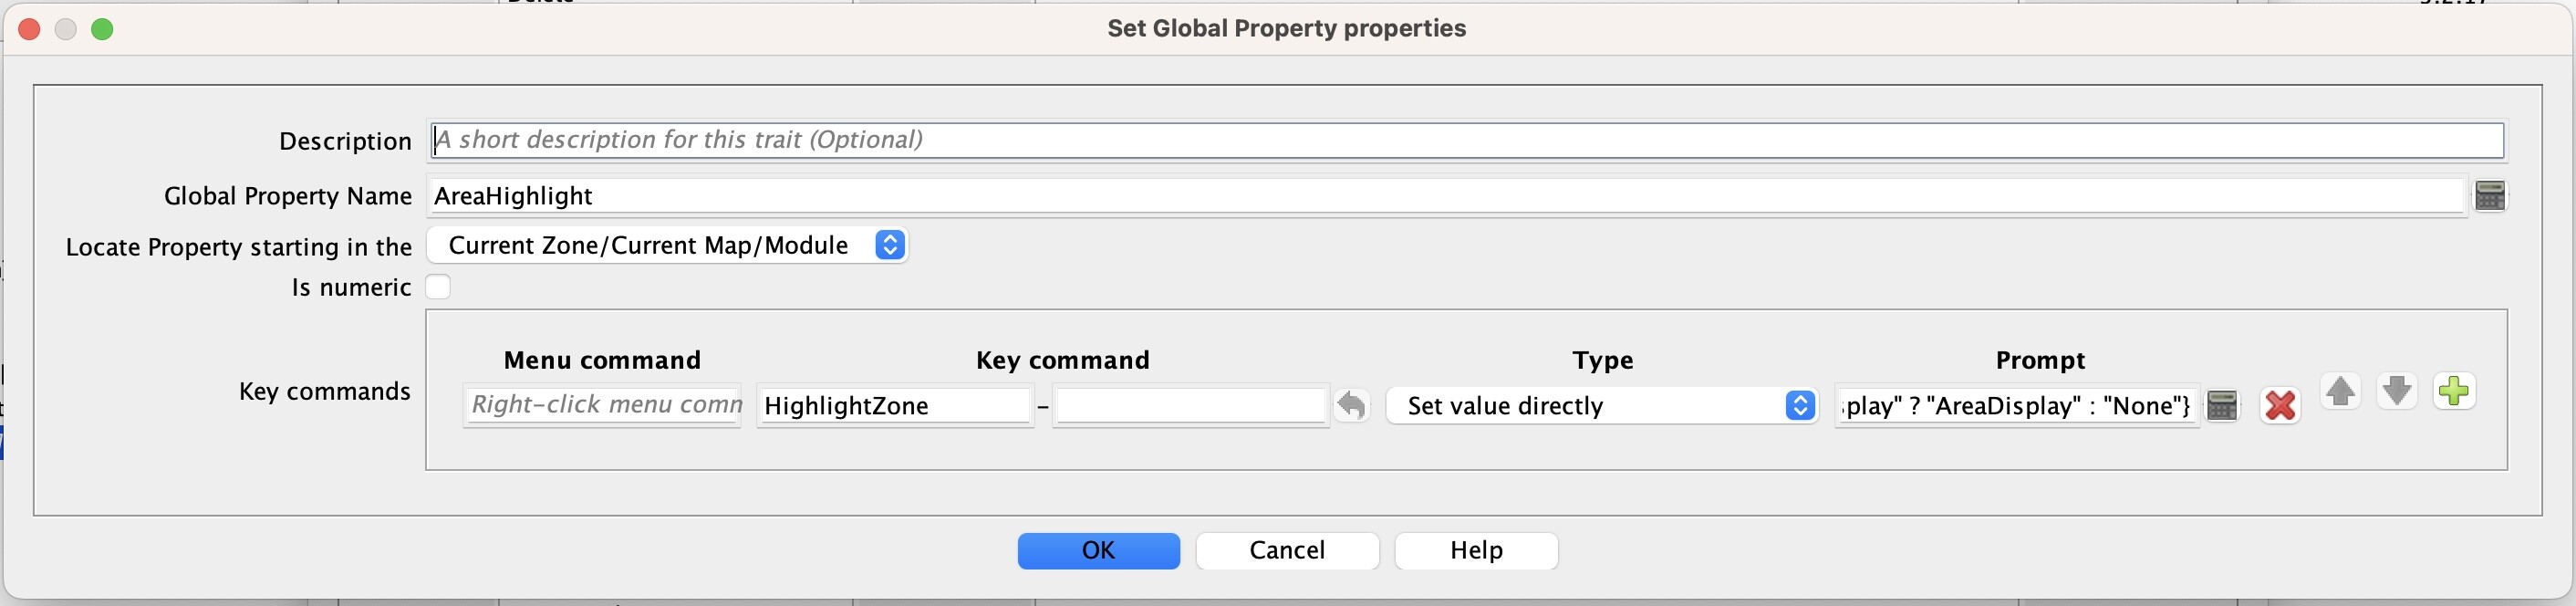
Task: Confirm with the OK button
Action: tap(1098, 551)
